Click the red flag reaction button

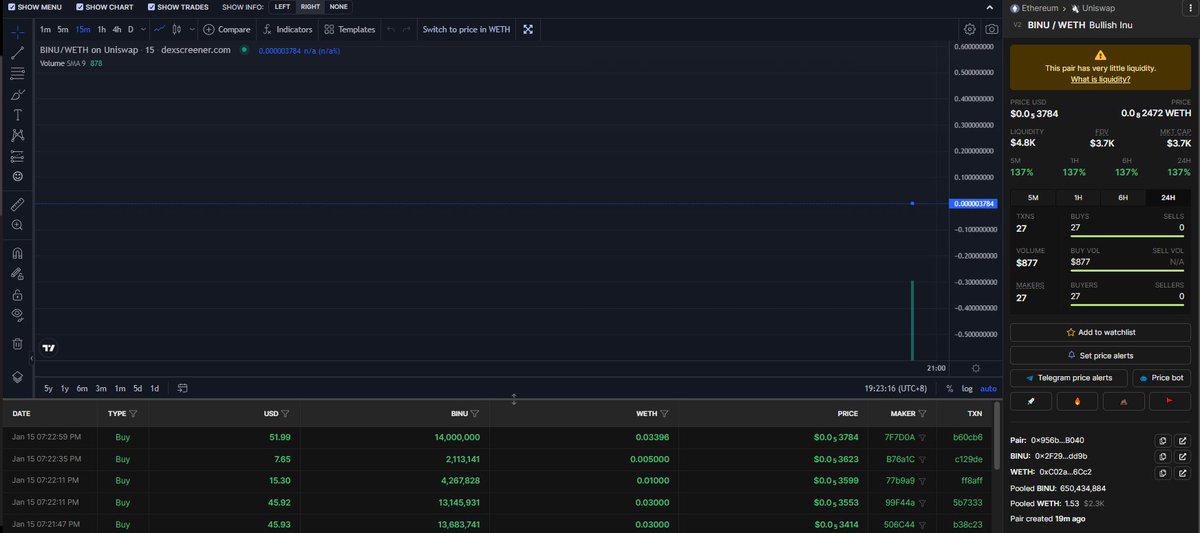point(1169,401)
